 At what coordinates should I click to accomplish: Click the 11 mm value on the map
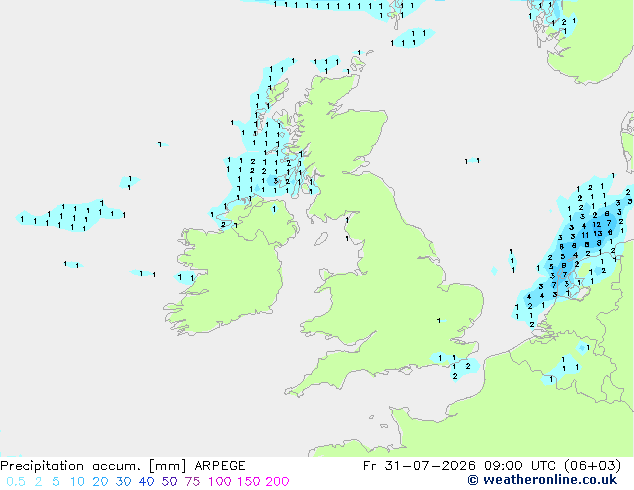click(585, 235)
